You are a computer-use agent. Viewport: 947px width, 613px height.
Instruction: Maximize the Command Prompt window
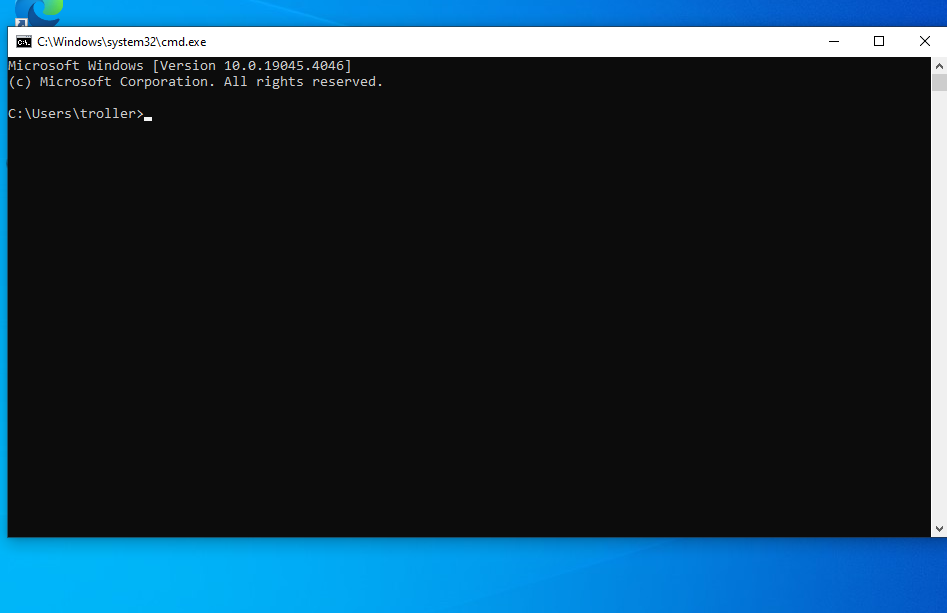coord(879,41)
